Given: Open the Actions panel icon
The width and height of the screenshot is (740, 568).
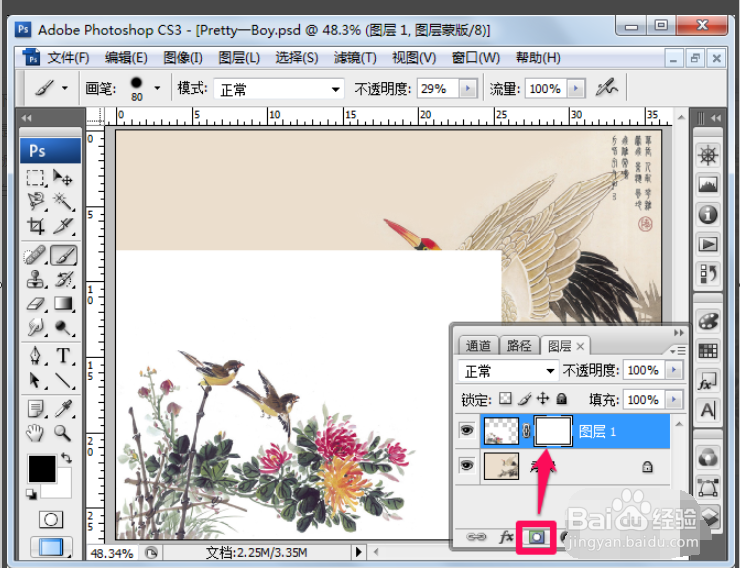Looking at the screenshot, I should click(x=708, y=244).
